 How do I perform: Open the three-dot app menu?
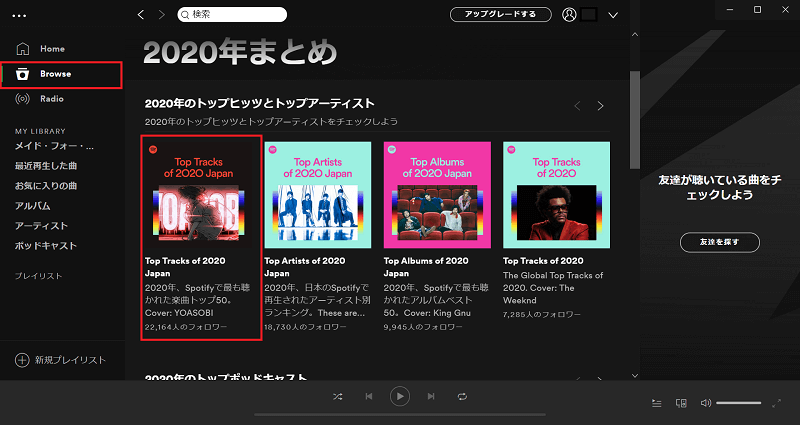click(19, 15)
